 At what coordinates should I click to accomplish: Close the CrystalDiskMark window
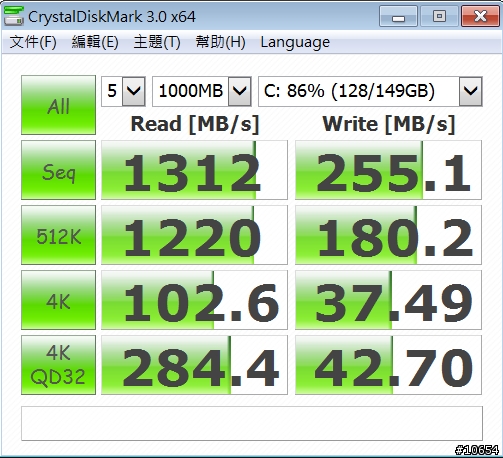pos(480,16)
